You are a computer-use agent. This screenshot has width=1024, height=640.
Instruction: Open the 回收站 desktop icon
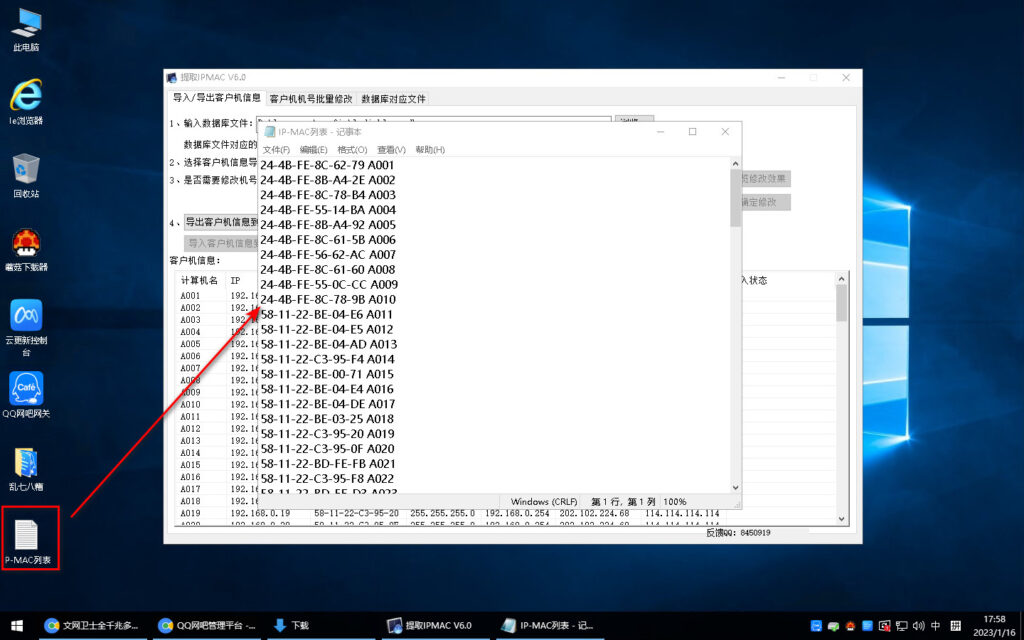(x=25, y=170)
